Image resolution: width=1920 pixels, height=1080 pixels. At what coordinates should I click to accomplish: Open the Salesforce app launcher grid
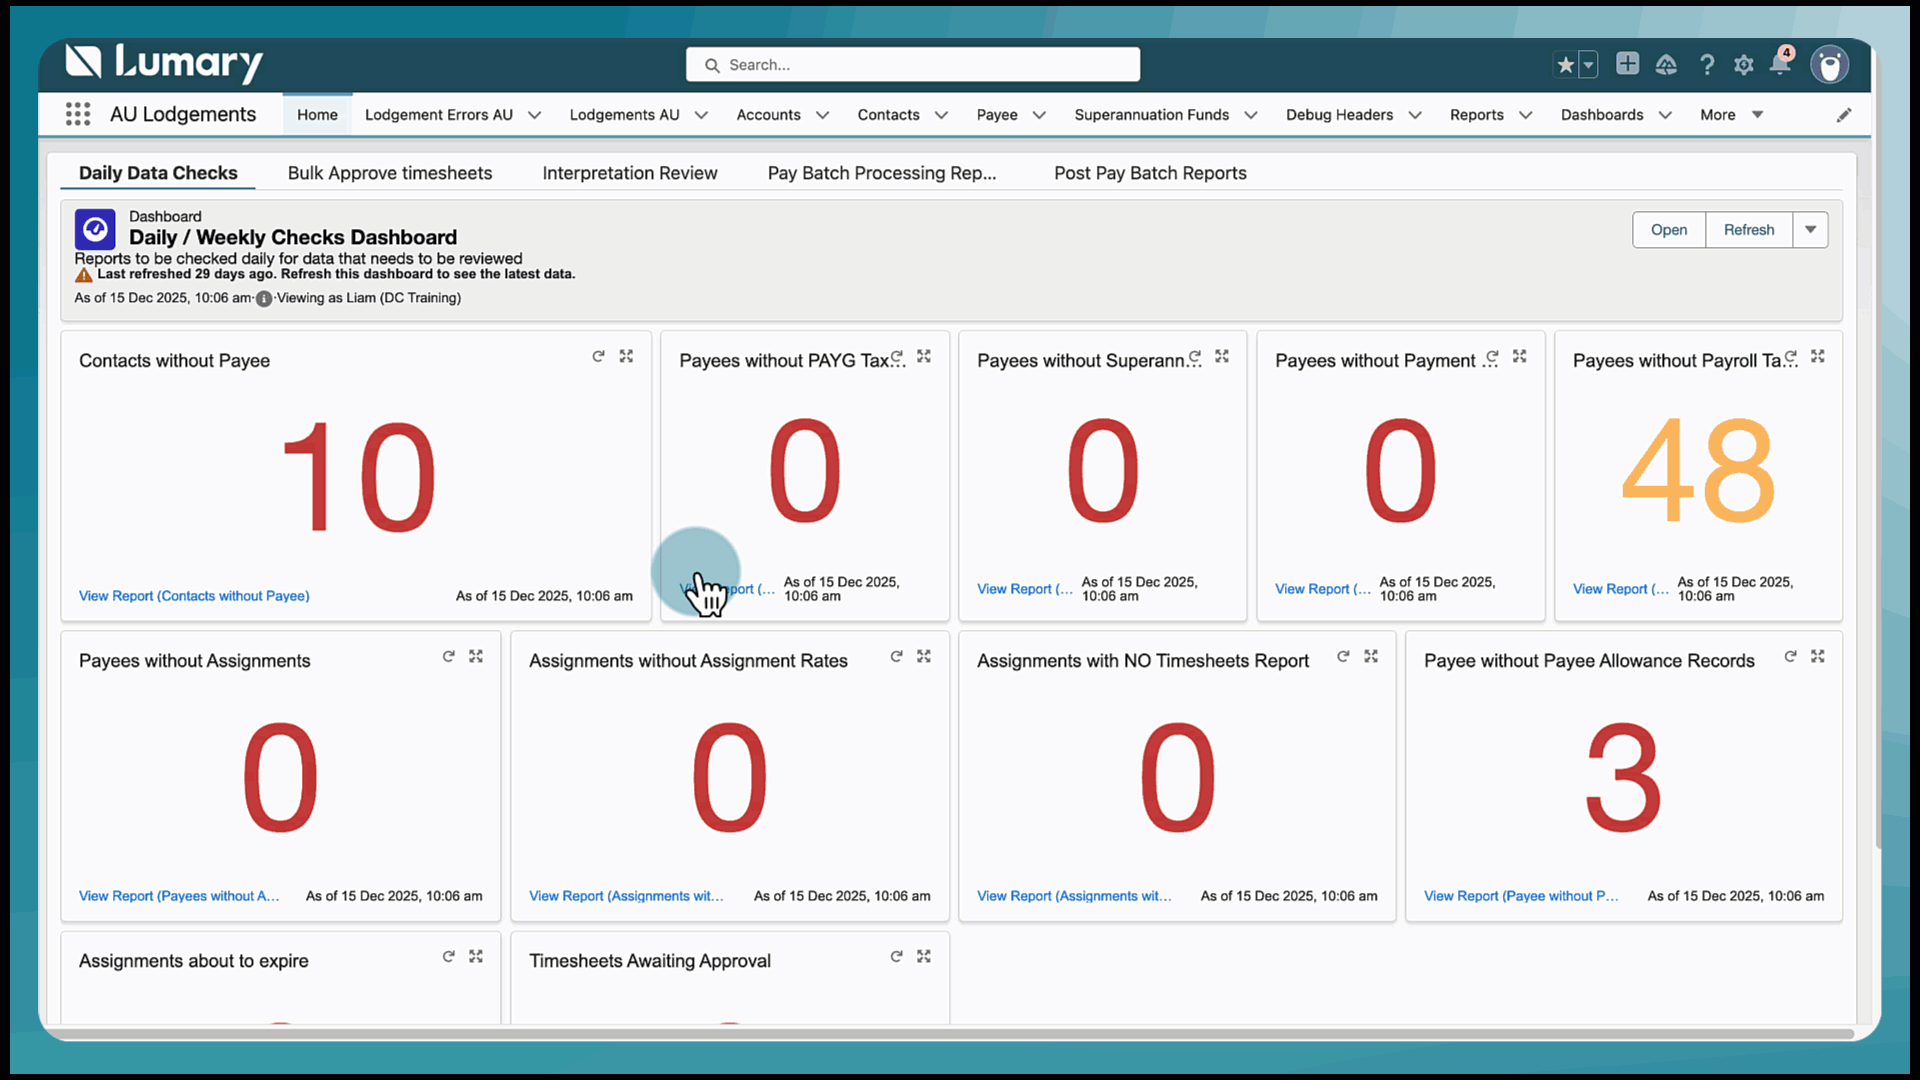[77, 114]
